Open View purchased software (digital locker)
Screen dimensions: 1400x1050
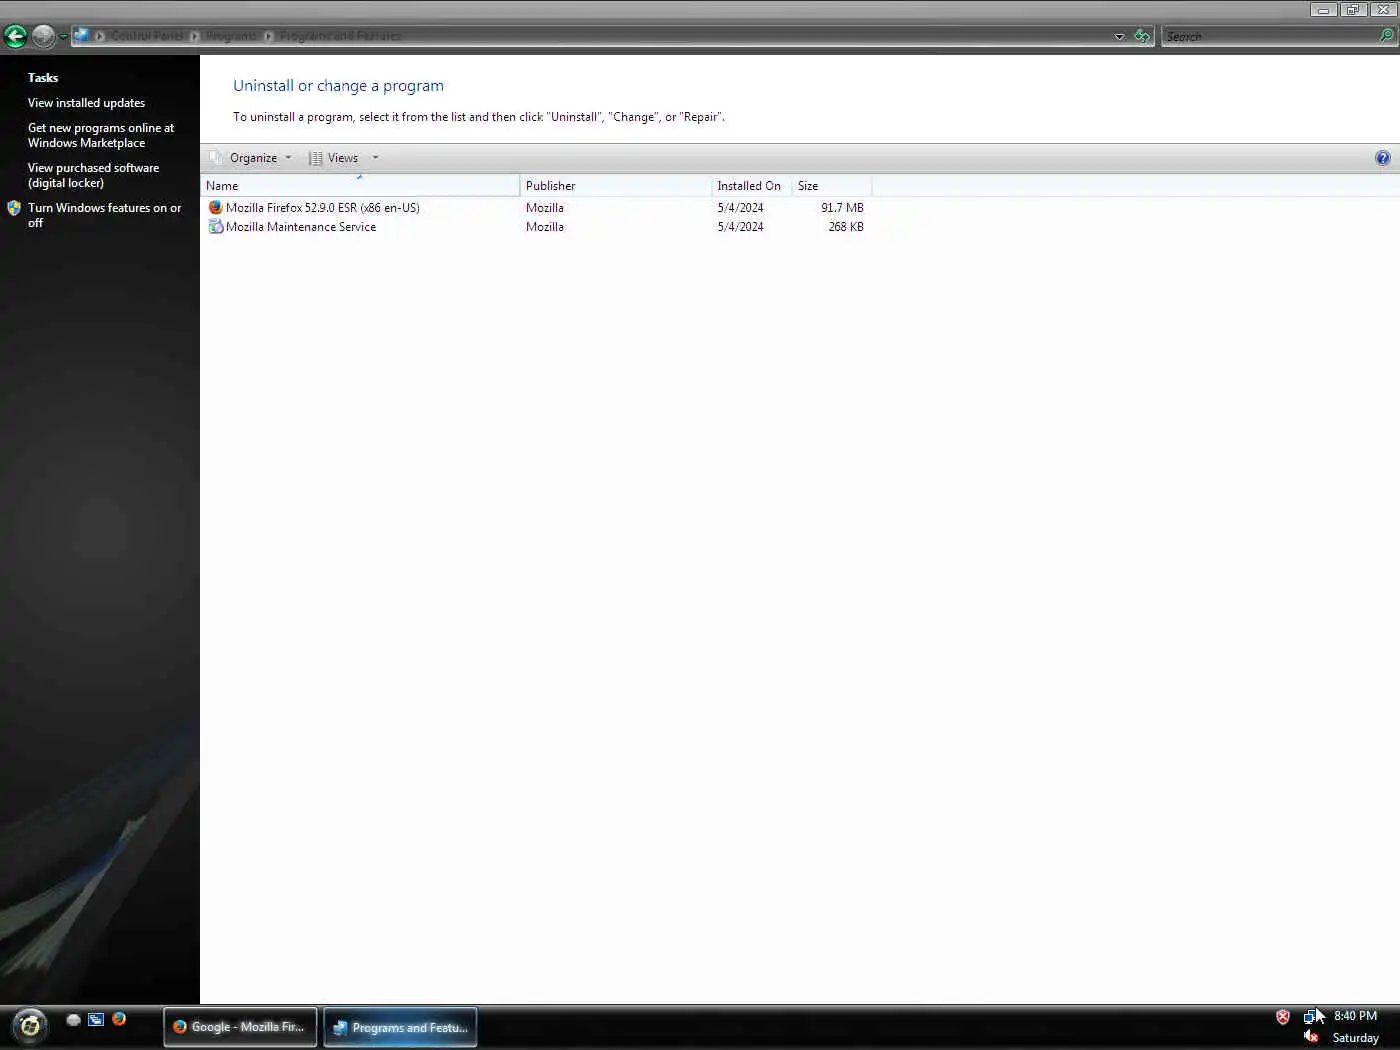93,175
